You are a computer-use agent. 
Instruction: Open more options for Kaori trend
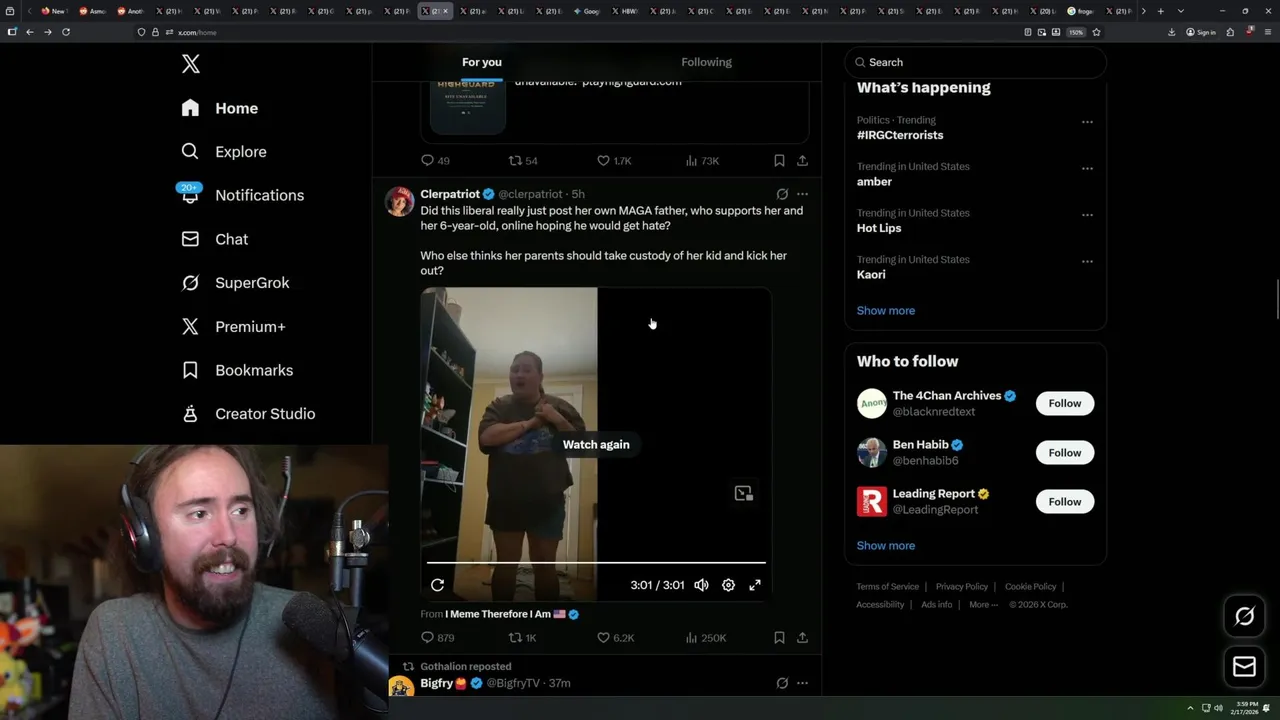click(1087, 261)
